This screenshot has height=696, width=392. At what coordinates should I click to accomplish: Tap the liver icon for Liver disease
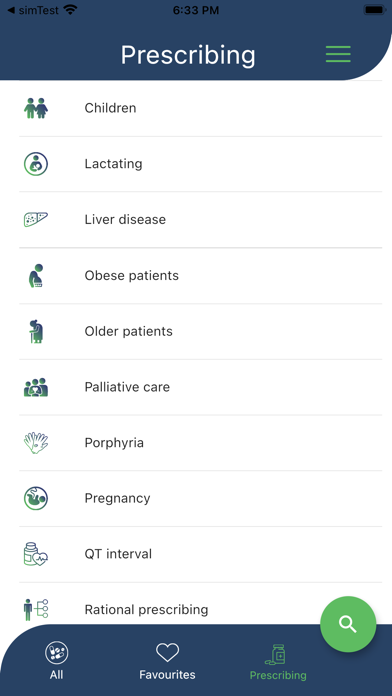(36, 219)
